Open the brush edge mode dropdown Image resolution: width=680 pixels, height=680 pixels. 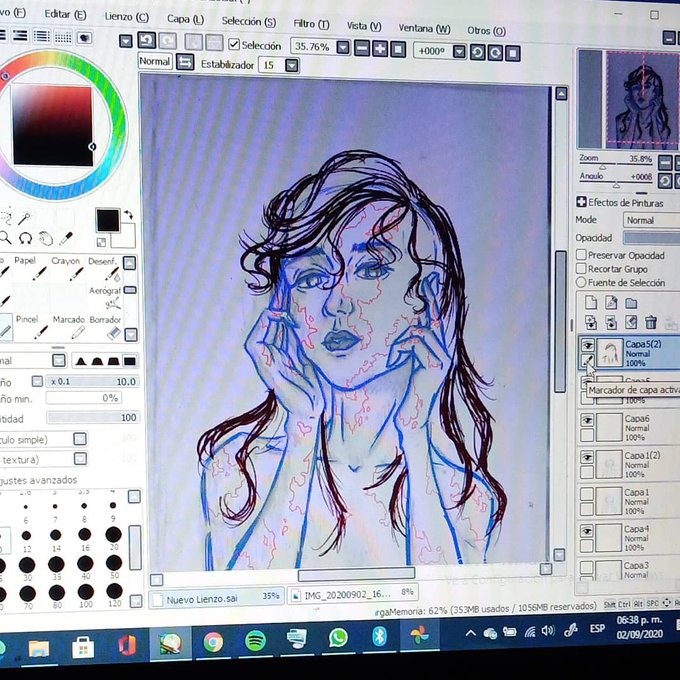tap(59, 360)
